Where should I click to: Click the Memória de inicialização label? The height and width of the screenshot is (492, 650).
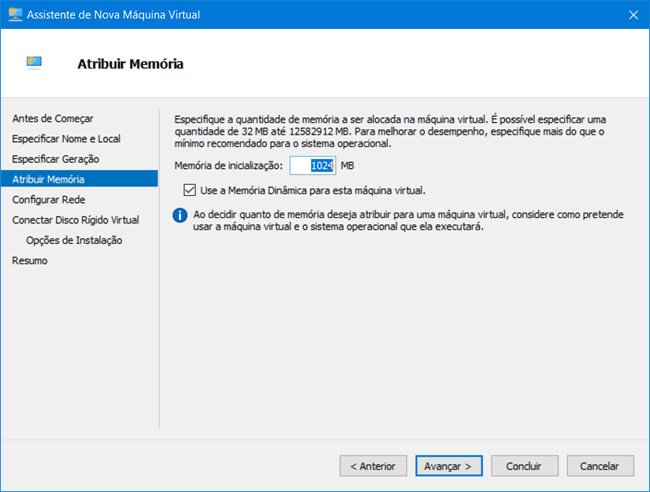click(228, 165)
